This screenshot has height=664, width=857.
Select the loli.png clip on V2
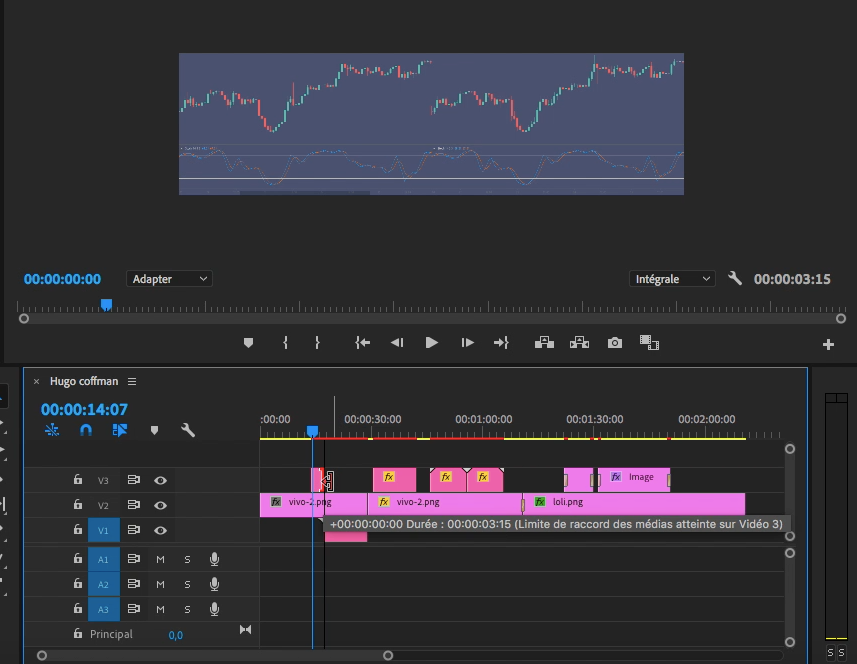point(632,503)
